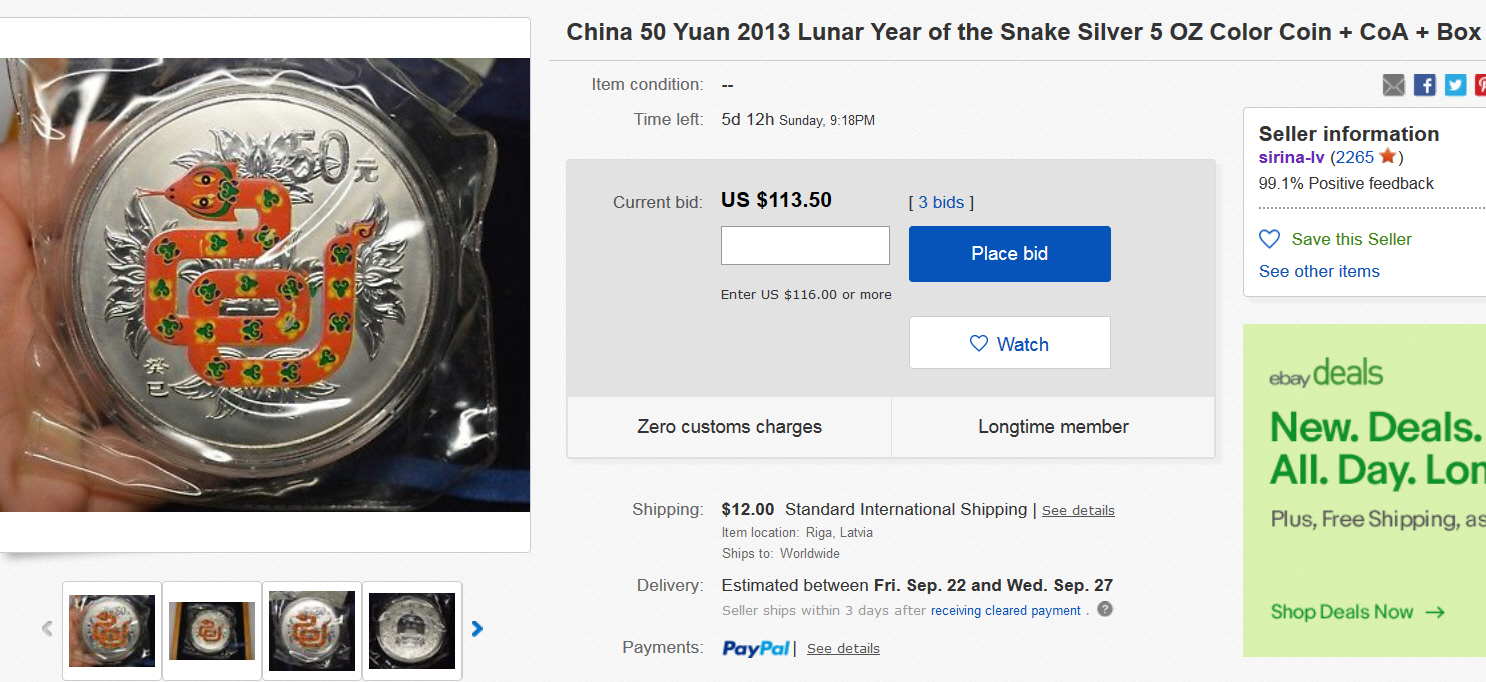Image resolution: width=1486 pixels, height=682 pixels.
Task: Click the seller feedback star icon
Action: click(x=1388, y=157)
